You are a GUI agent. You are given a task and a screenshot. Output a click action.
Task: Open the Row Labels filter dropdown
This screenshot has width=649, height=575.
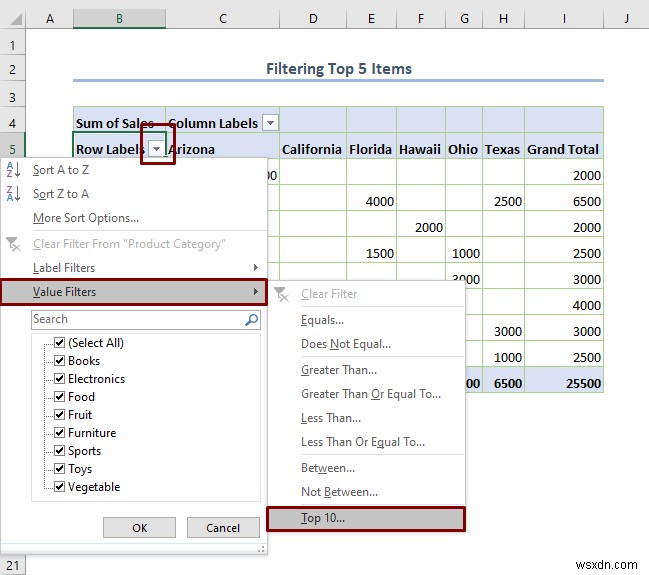tap(156, 149)
